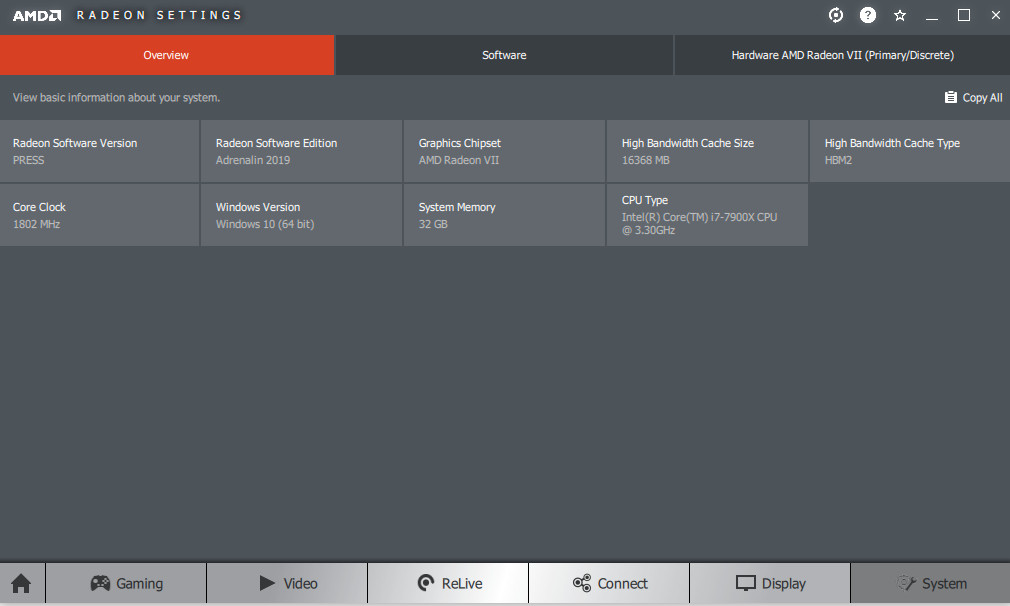The width and height of the screenshot is (1010, 606).
Task: Click the updates notification icon
Action: point(836,15)
